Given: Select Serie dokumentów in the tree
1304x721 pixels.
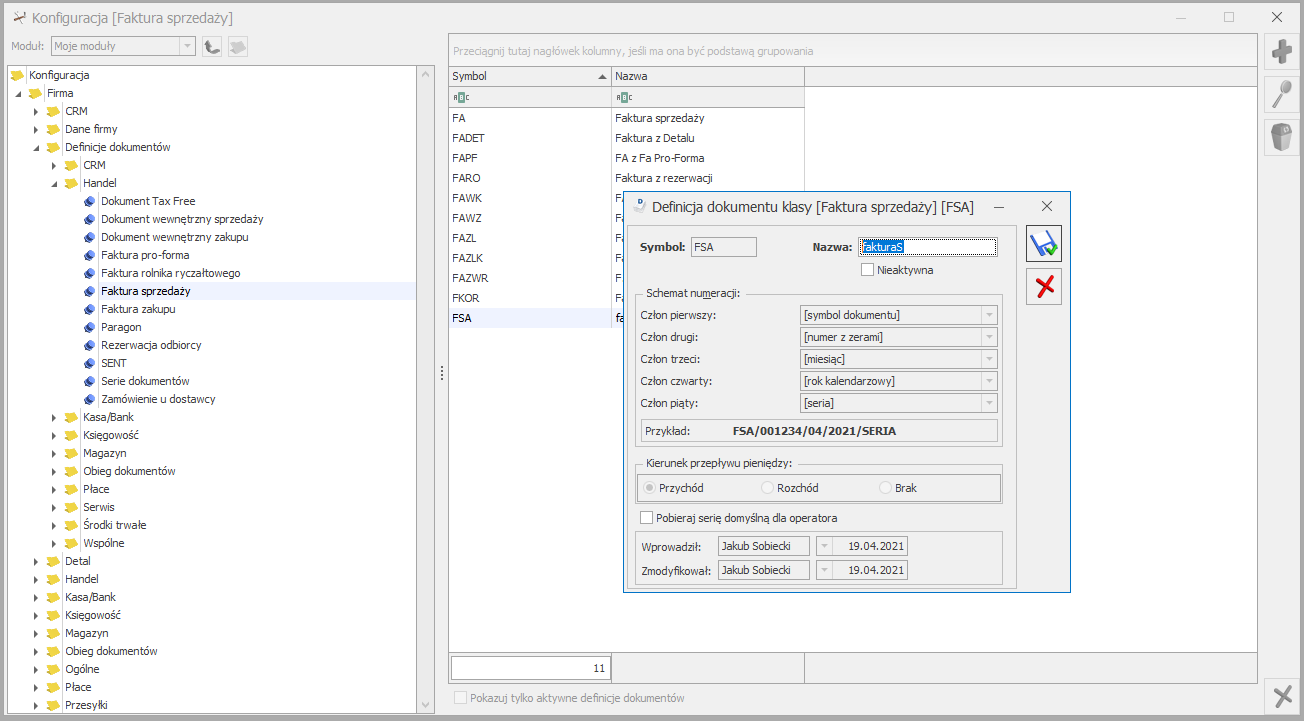Looking at the screenshot, I should point(145,381).
